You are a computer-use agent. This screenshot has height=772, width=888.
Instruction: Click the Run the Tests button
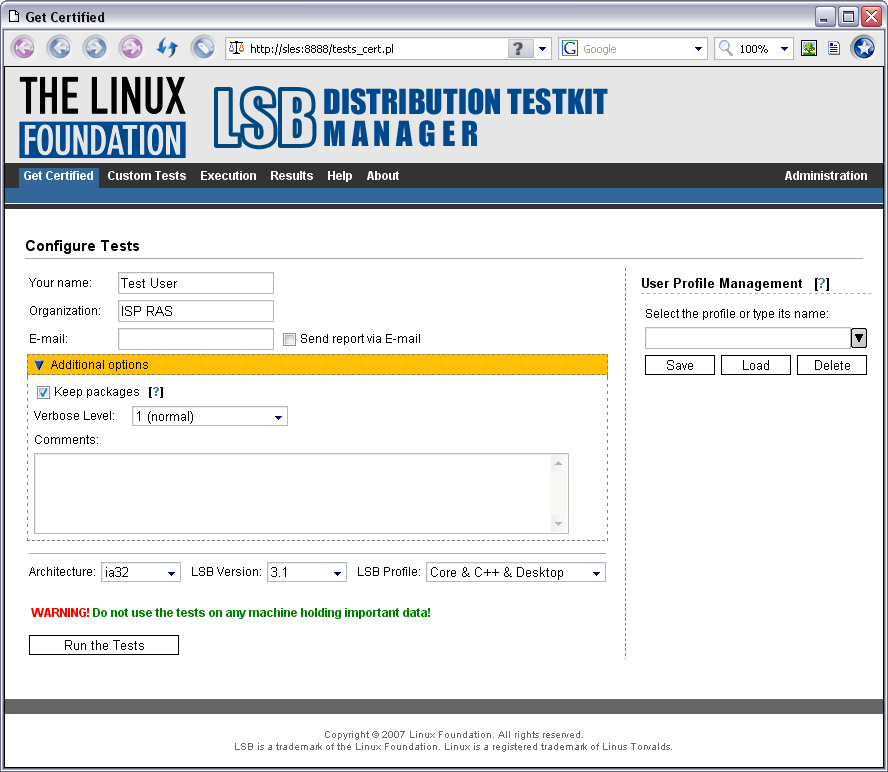[x=104, y=645]
